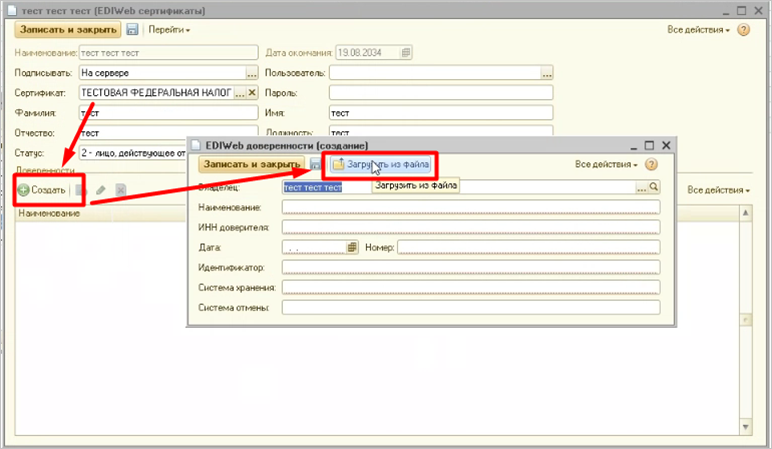This screenshot has width=772, height=449.
Task: Clear the Сертификат field with X
Action: point(252,93)
